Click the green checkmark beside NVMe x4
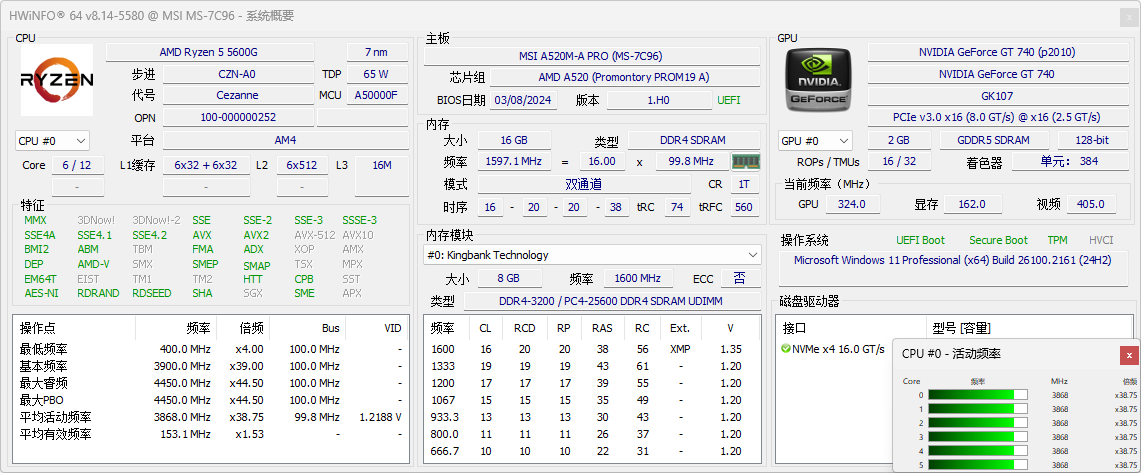Screen dimensions: 1141x473 point(786,349)
